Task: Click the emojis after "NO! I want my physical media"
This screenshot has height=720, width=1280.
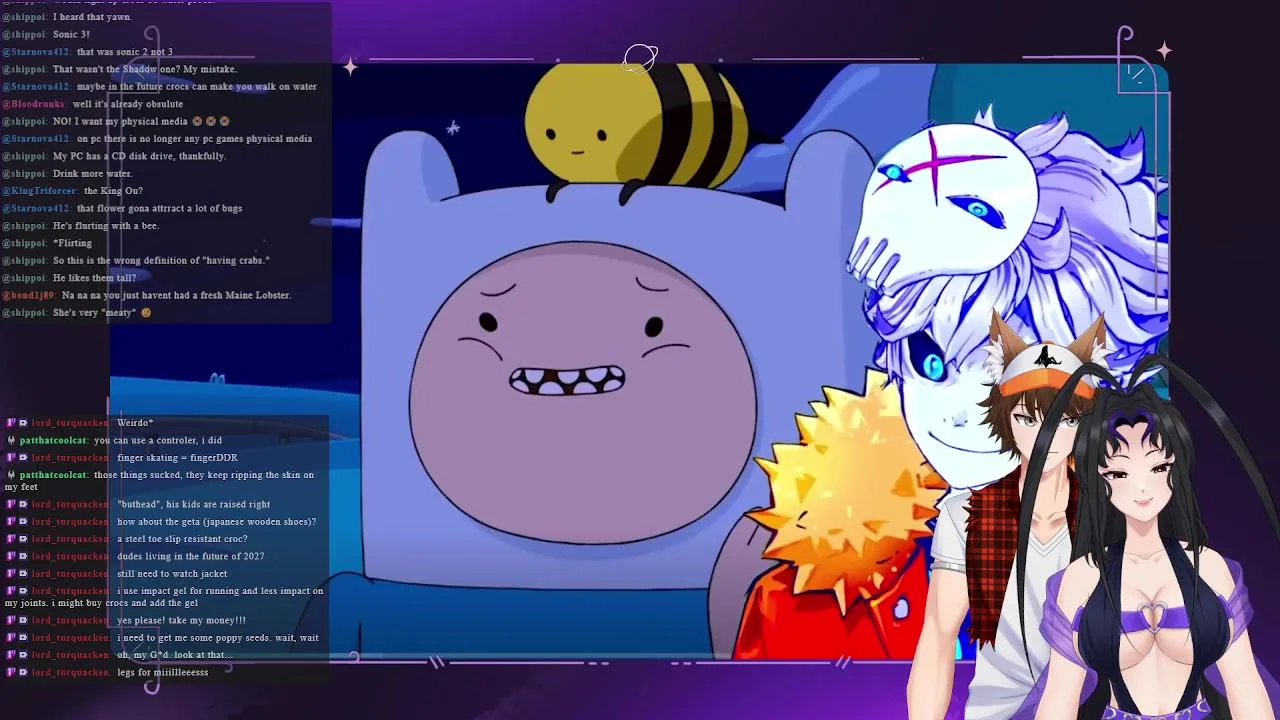Action: click(211, 121)
